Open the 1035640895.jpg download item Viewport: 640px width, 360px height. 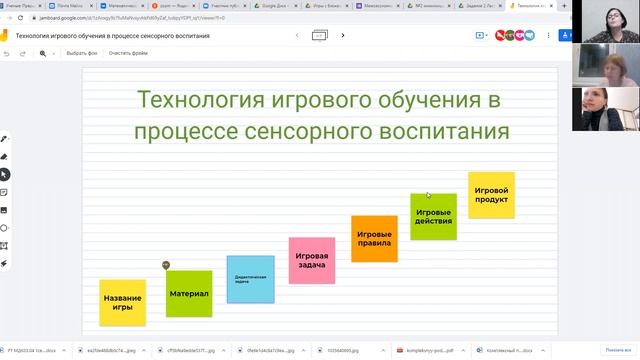tap(343, 351)
